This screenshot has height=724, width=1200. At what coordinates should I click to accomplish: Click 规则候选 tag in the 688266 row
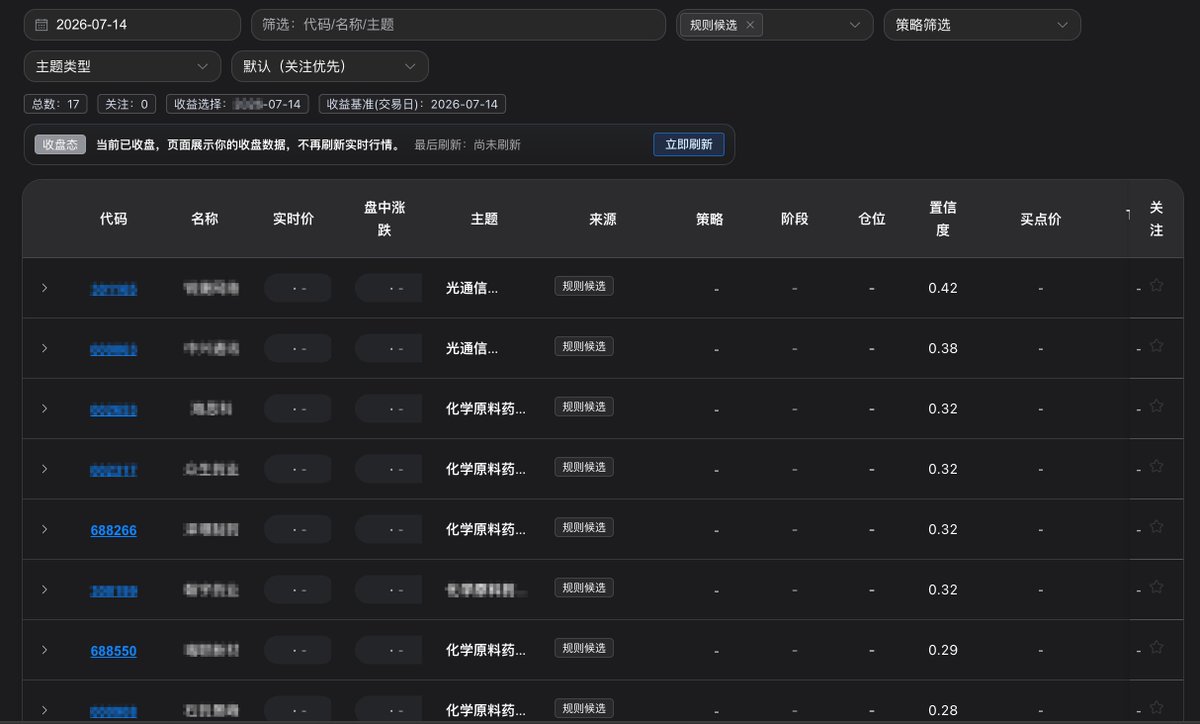coord(584,528)
